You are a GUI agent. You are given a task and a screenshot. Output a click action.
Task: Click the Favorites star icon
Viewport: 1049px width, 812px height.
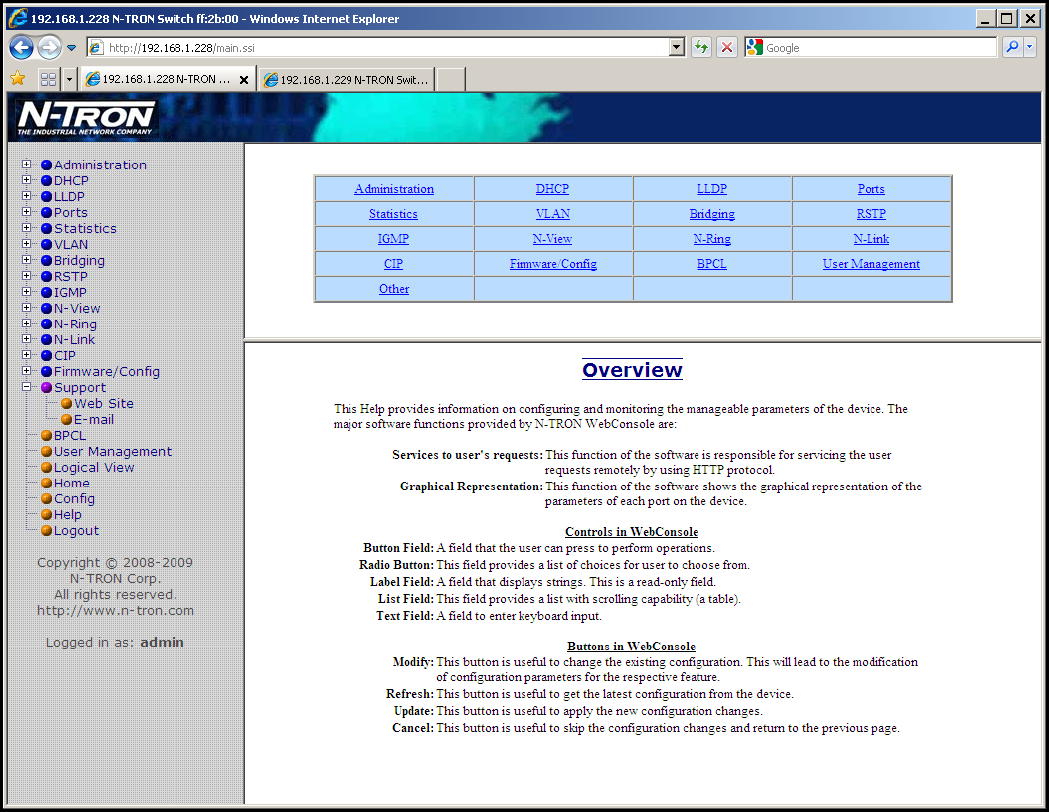[18, 79]
